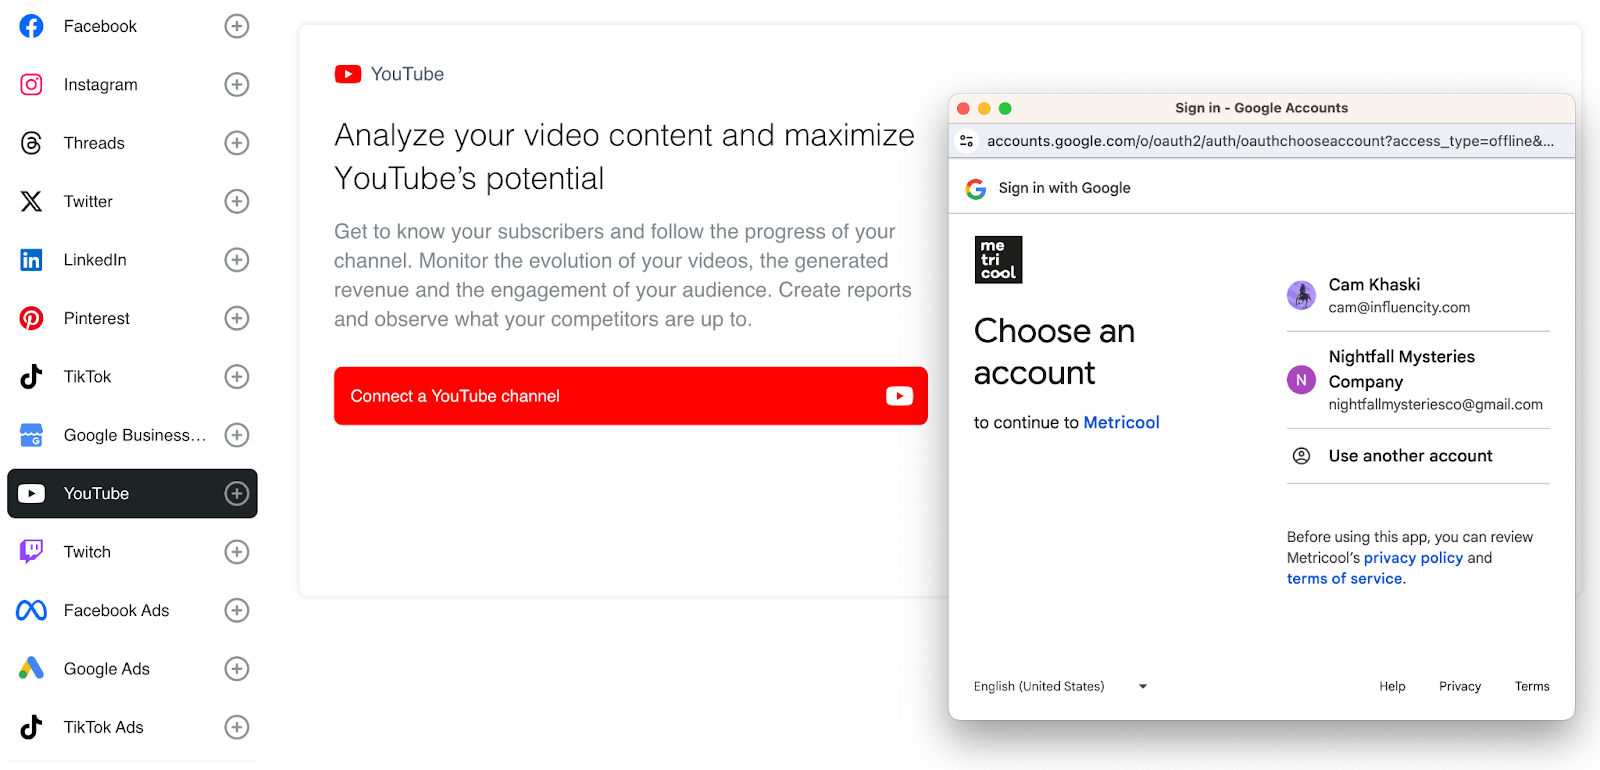Add a LinkedIn connection with plus icon
Screen dimensions: 1600x770
(237, 260)
